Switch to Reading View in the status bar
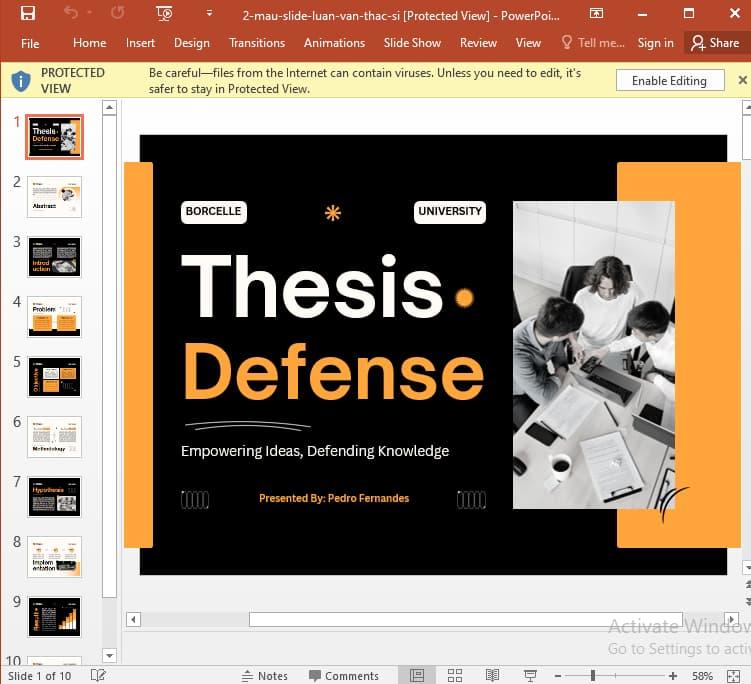 point(492,676)
